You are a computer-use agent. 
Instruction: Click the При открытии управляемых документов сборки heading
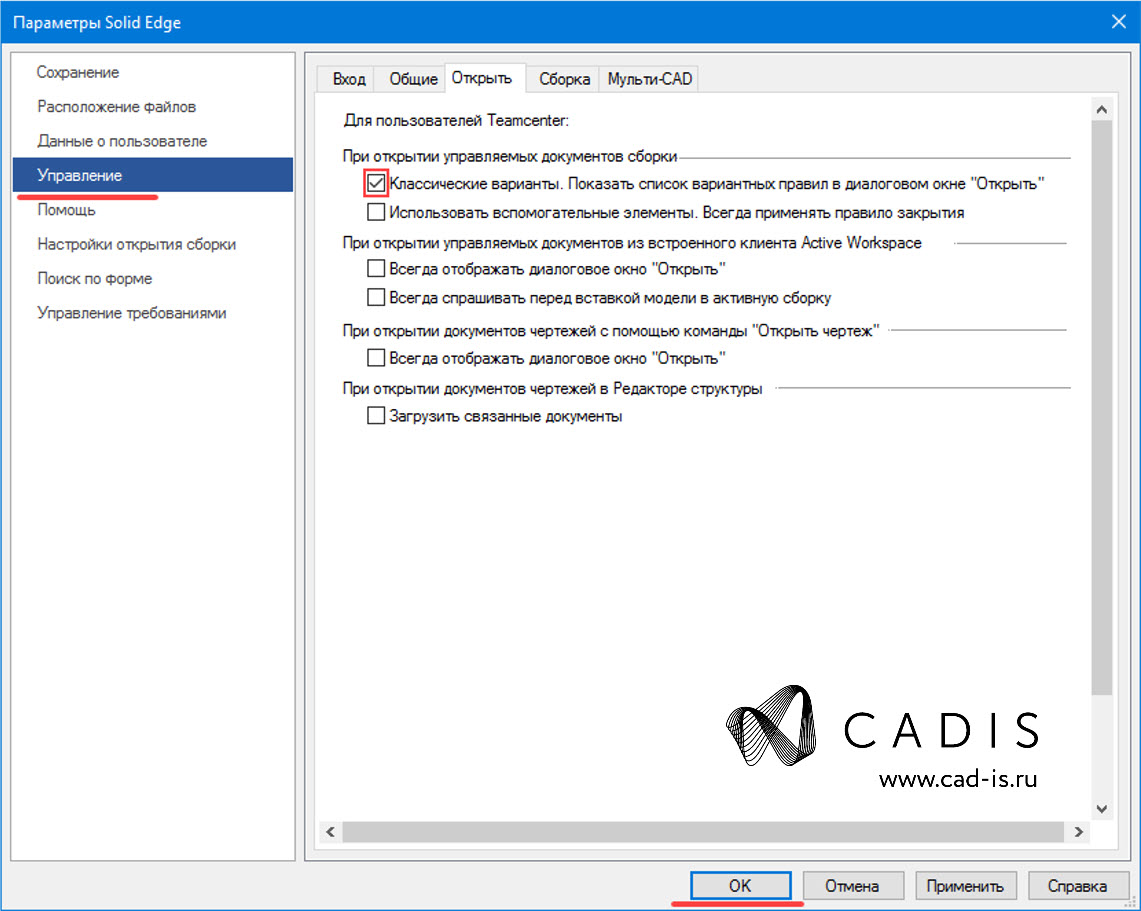tap(510, 156)
